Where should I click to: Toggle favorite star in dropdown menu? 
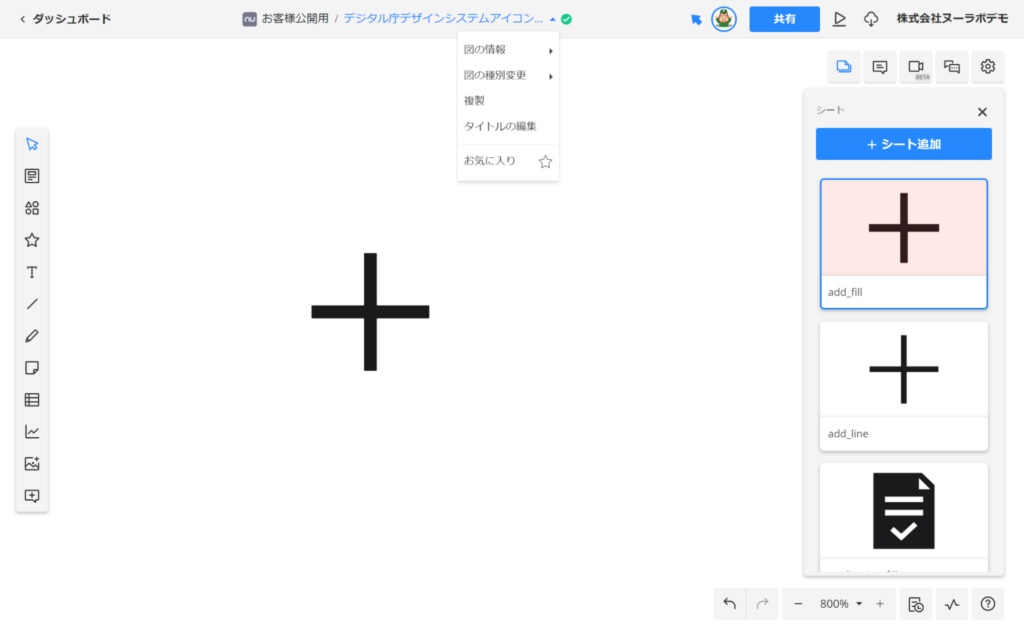coord(545,161)
